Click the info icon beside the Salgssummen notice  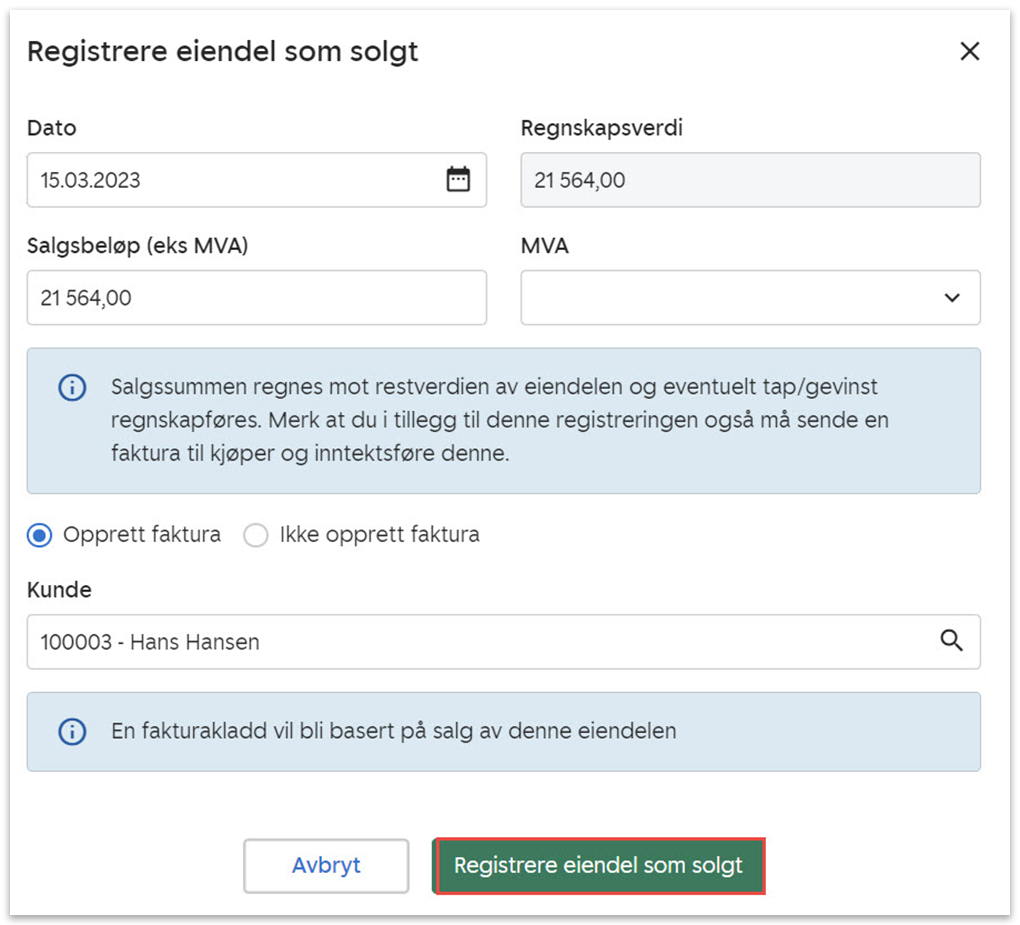point(72,388)
